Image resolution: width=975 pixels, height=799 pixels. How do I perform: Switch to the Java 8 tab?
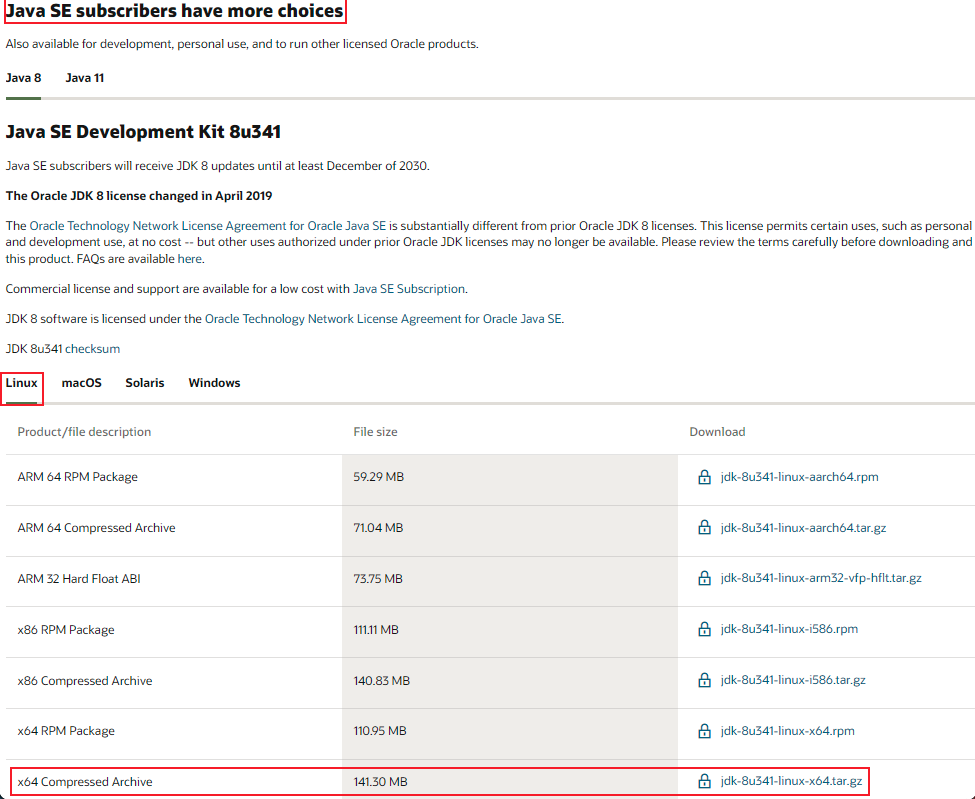24,78
